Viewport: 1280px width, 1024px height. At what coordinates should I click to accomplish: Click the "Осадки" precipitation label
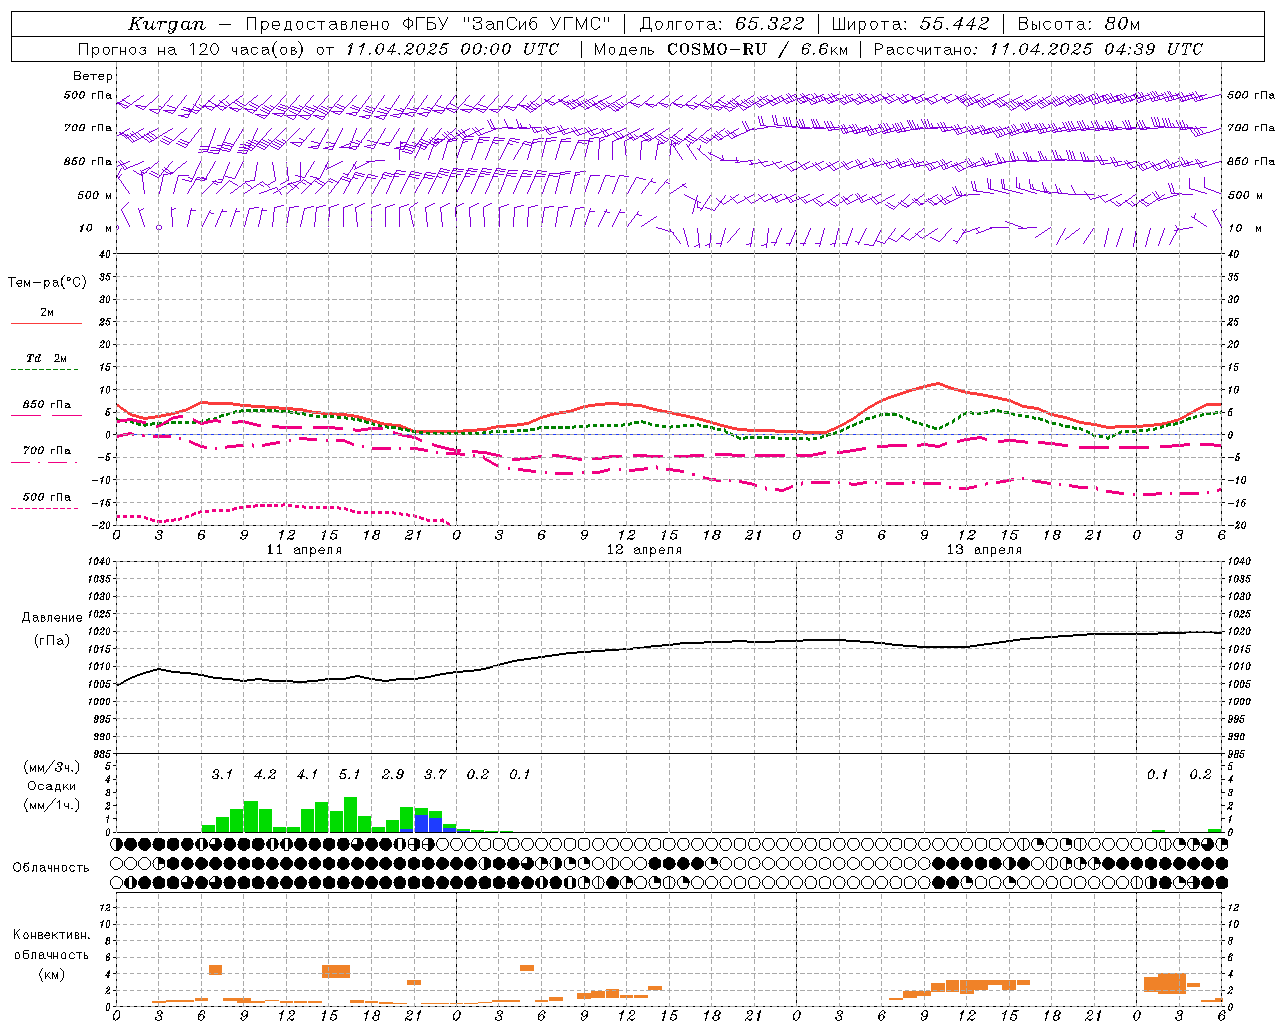coord(51,786)
